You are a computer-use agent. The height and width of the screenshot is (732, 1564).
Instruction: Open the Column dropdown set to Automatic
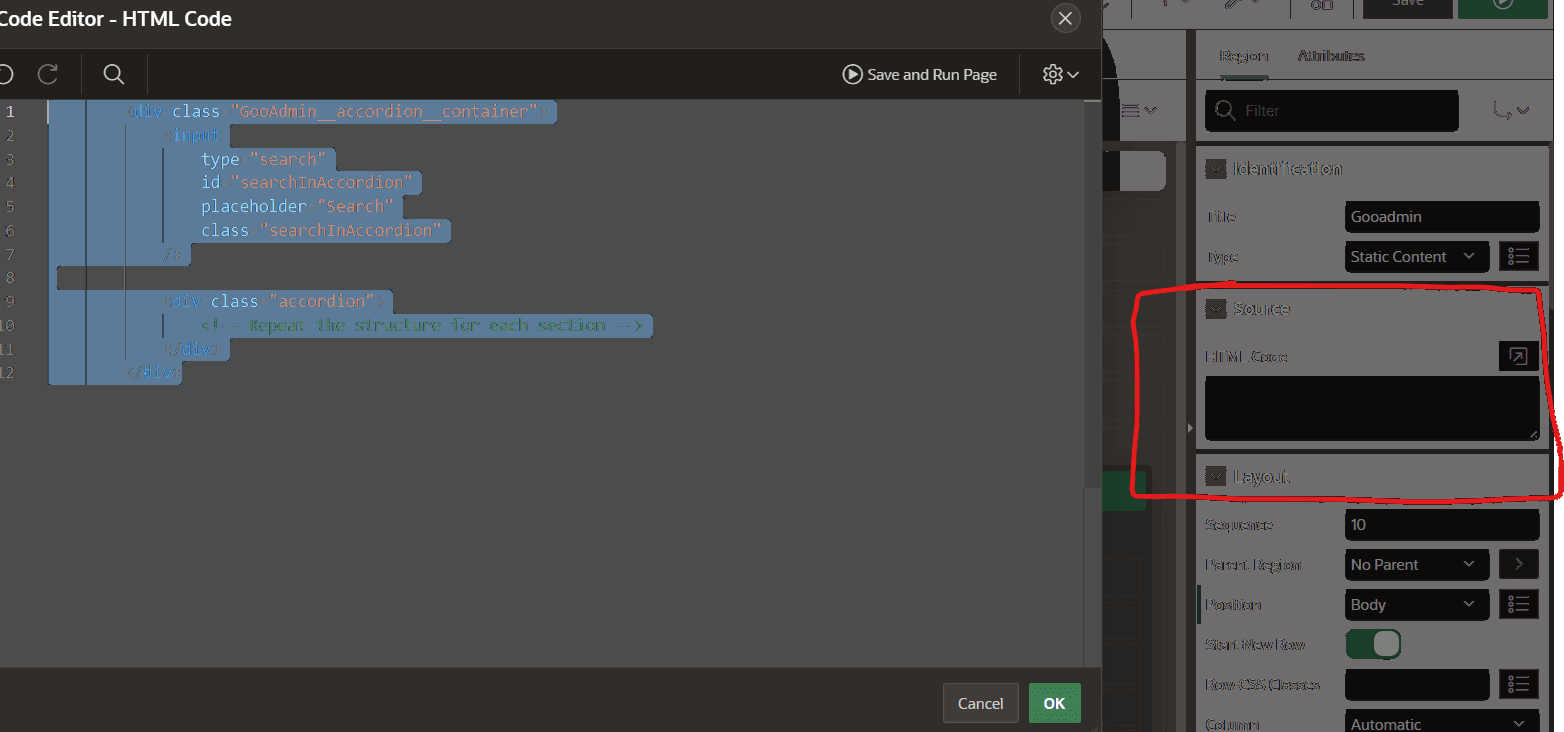coord(1442,722)
